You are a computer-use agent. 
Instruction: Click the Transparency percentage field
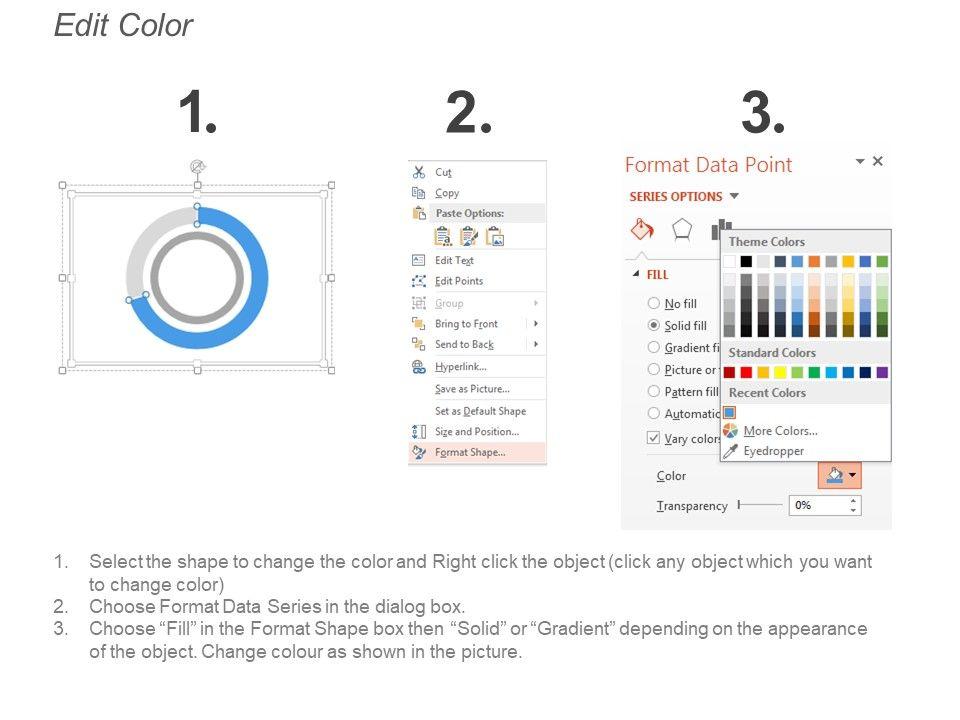click(x=817, y=506)
